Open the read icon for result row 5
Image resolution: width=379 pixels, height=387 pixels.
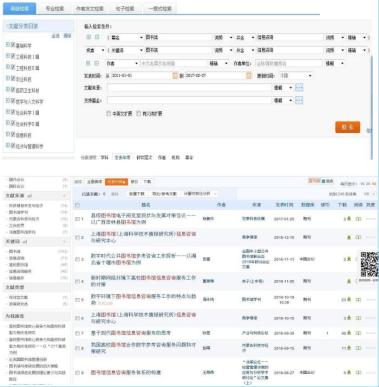(358, 299)
